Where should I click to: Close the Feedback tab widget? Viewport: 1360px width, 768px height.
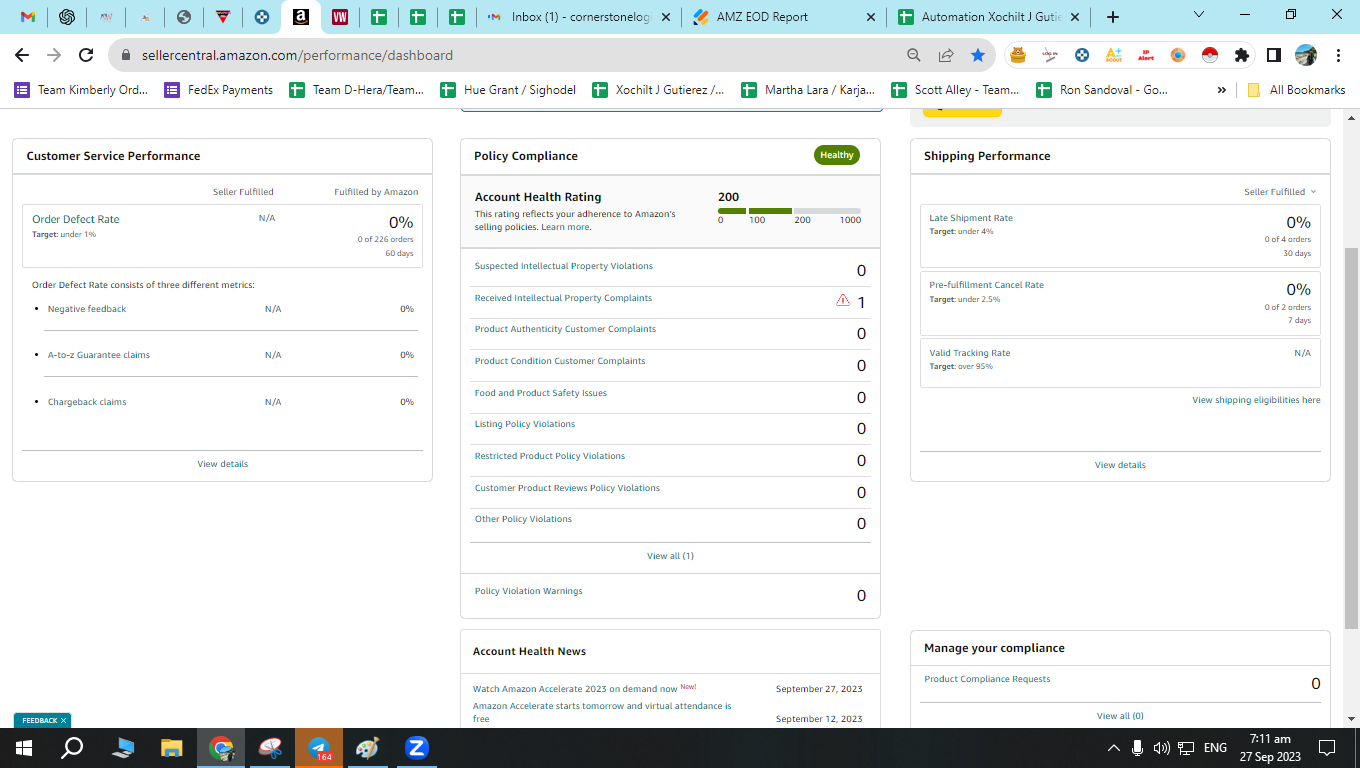coord(63,720)
